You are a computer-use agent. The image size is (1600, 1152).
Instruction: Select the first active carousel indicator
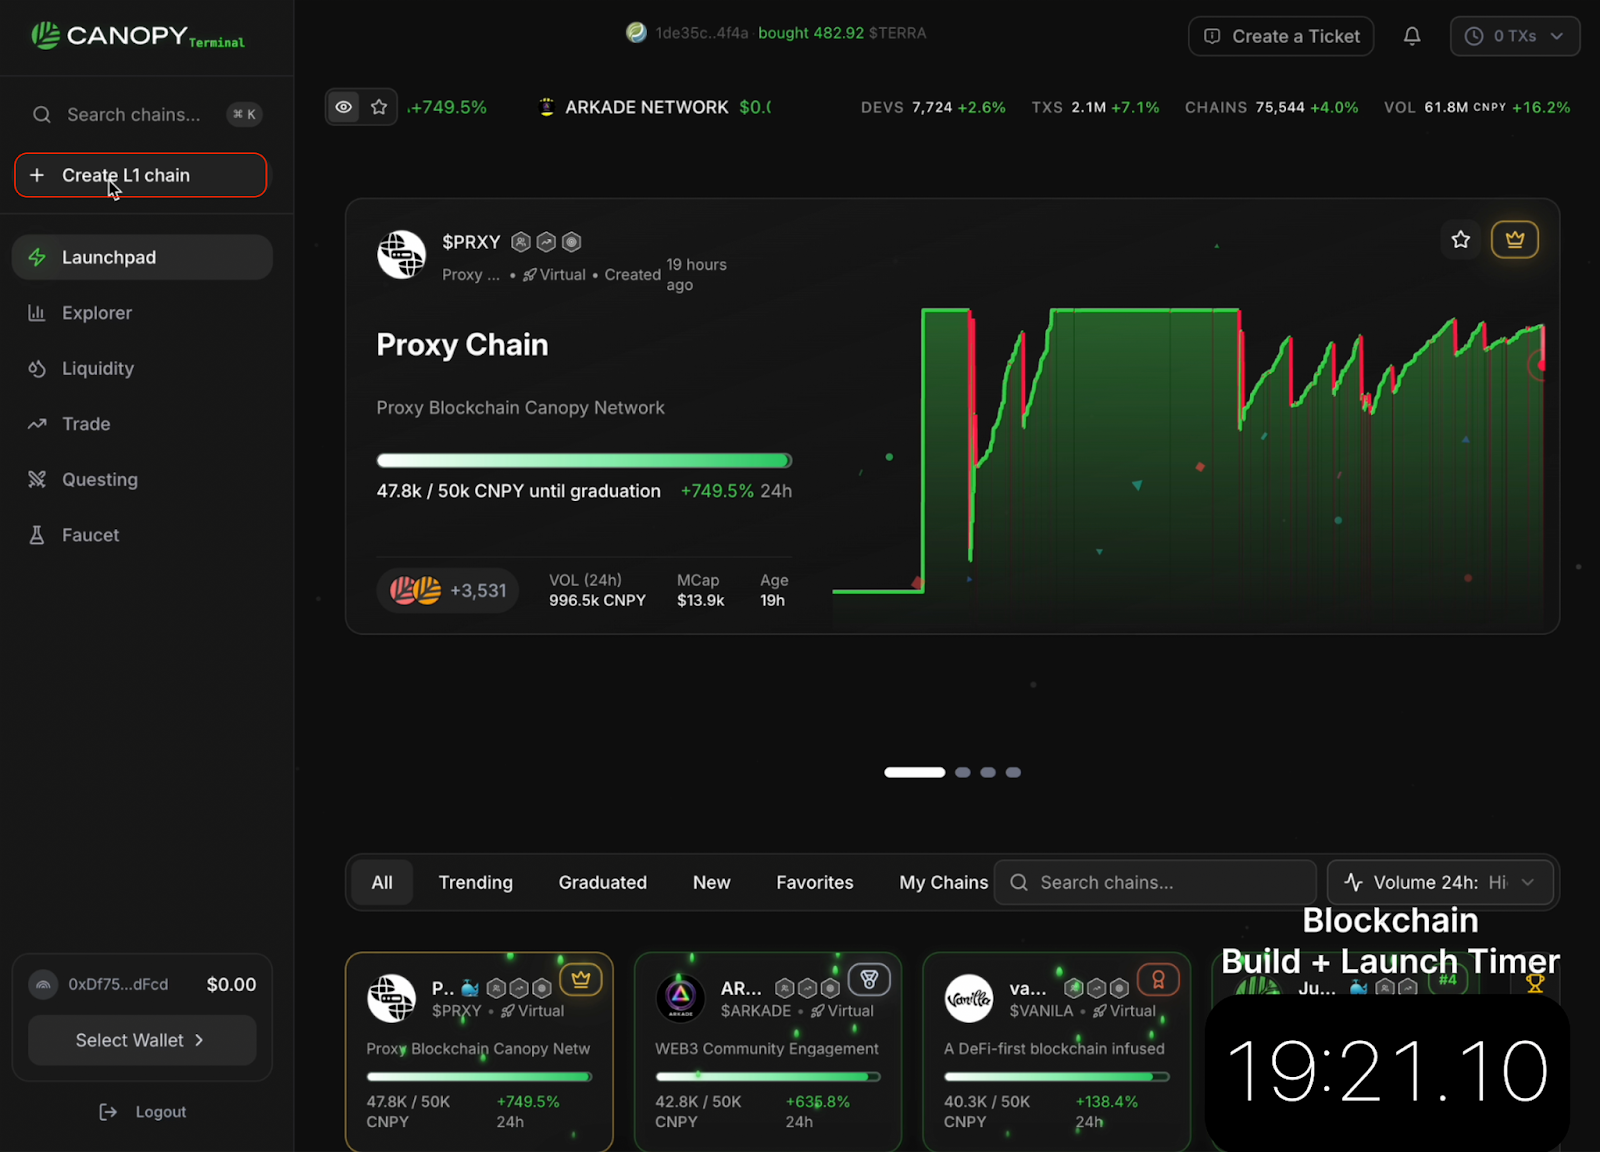[x=914, y=772]
